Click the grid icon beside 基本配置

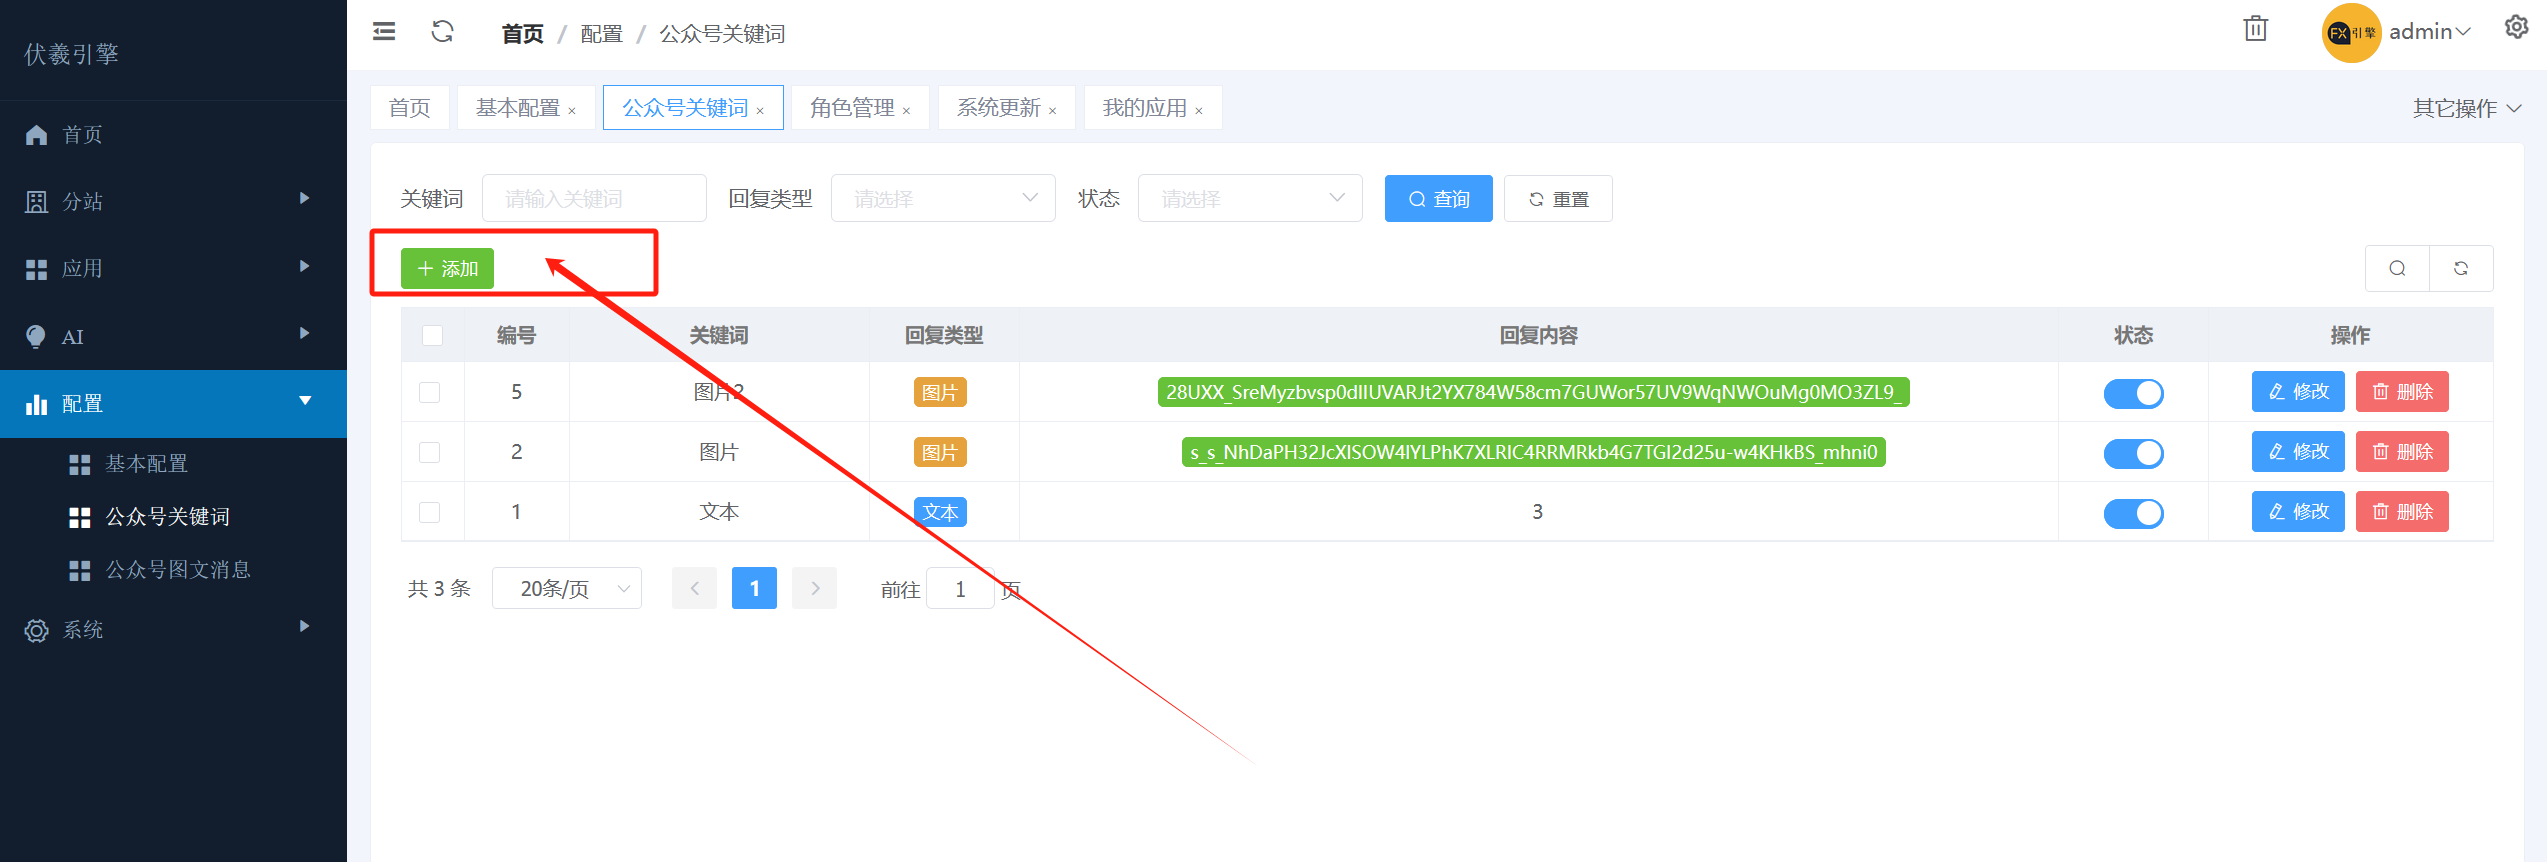[80, 464]
